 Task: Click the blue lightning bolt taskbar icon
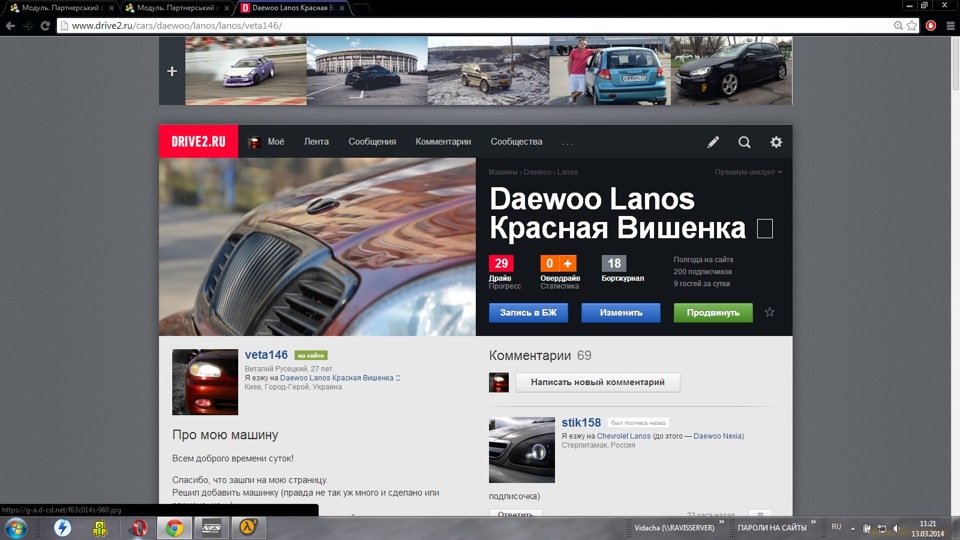[x=62, y=528]
